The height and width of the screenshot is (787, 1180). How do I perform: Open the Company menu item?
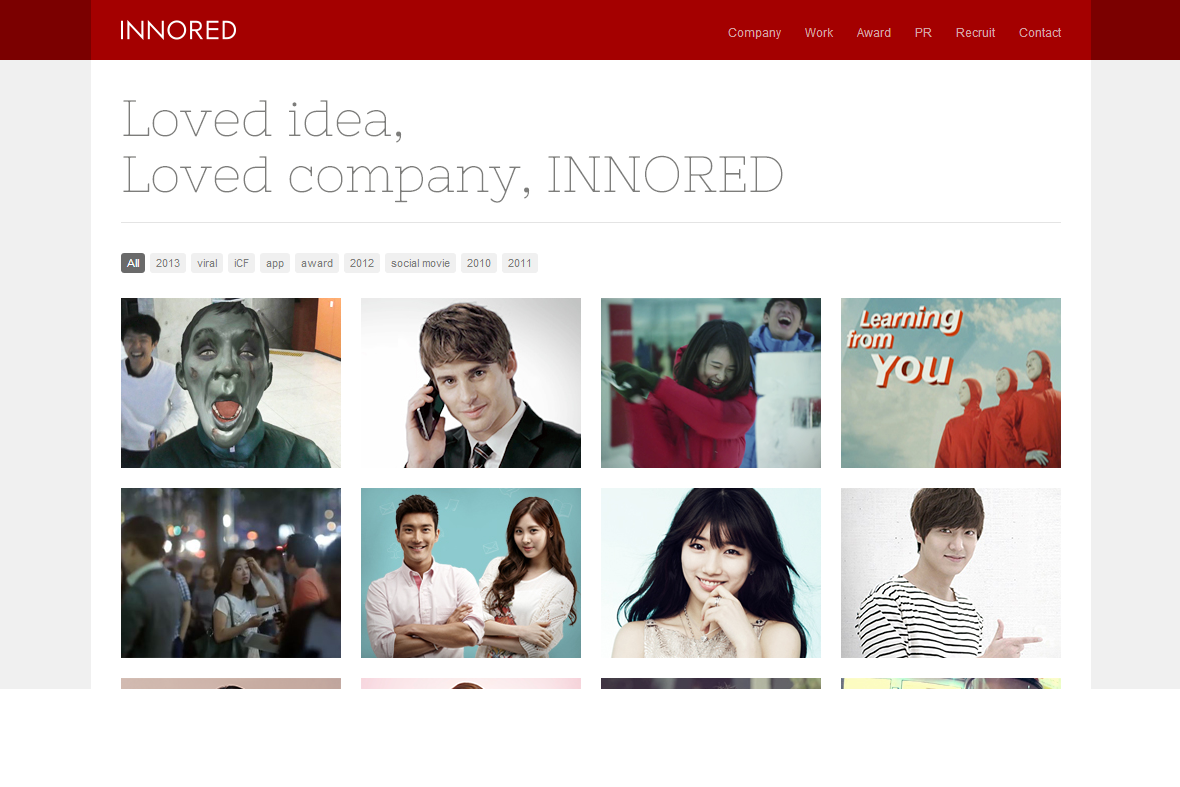click(754, 33)
